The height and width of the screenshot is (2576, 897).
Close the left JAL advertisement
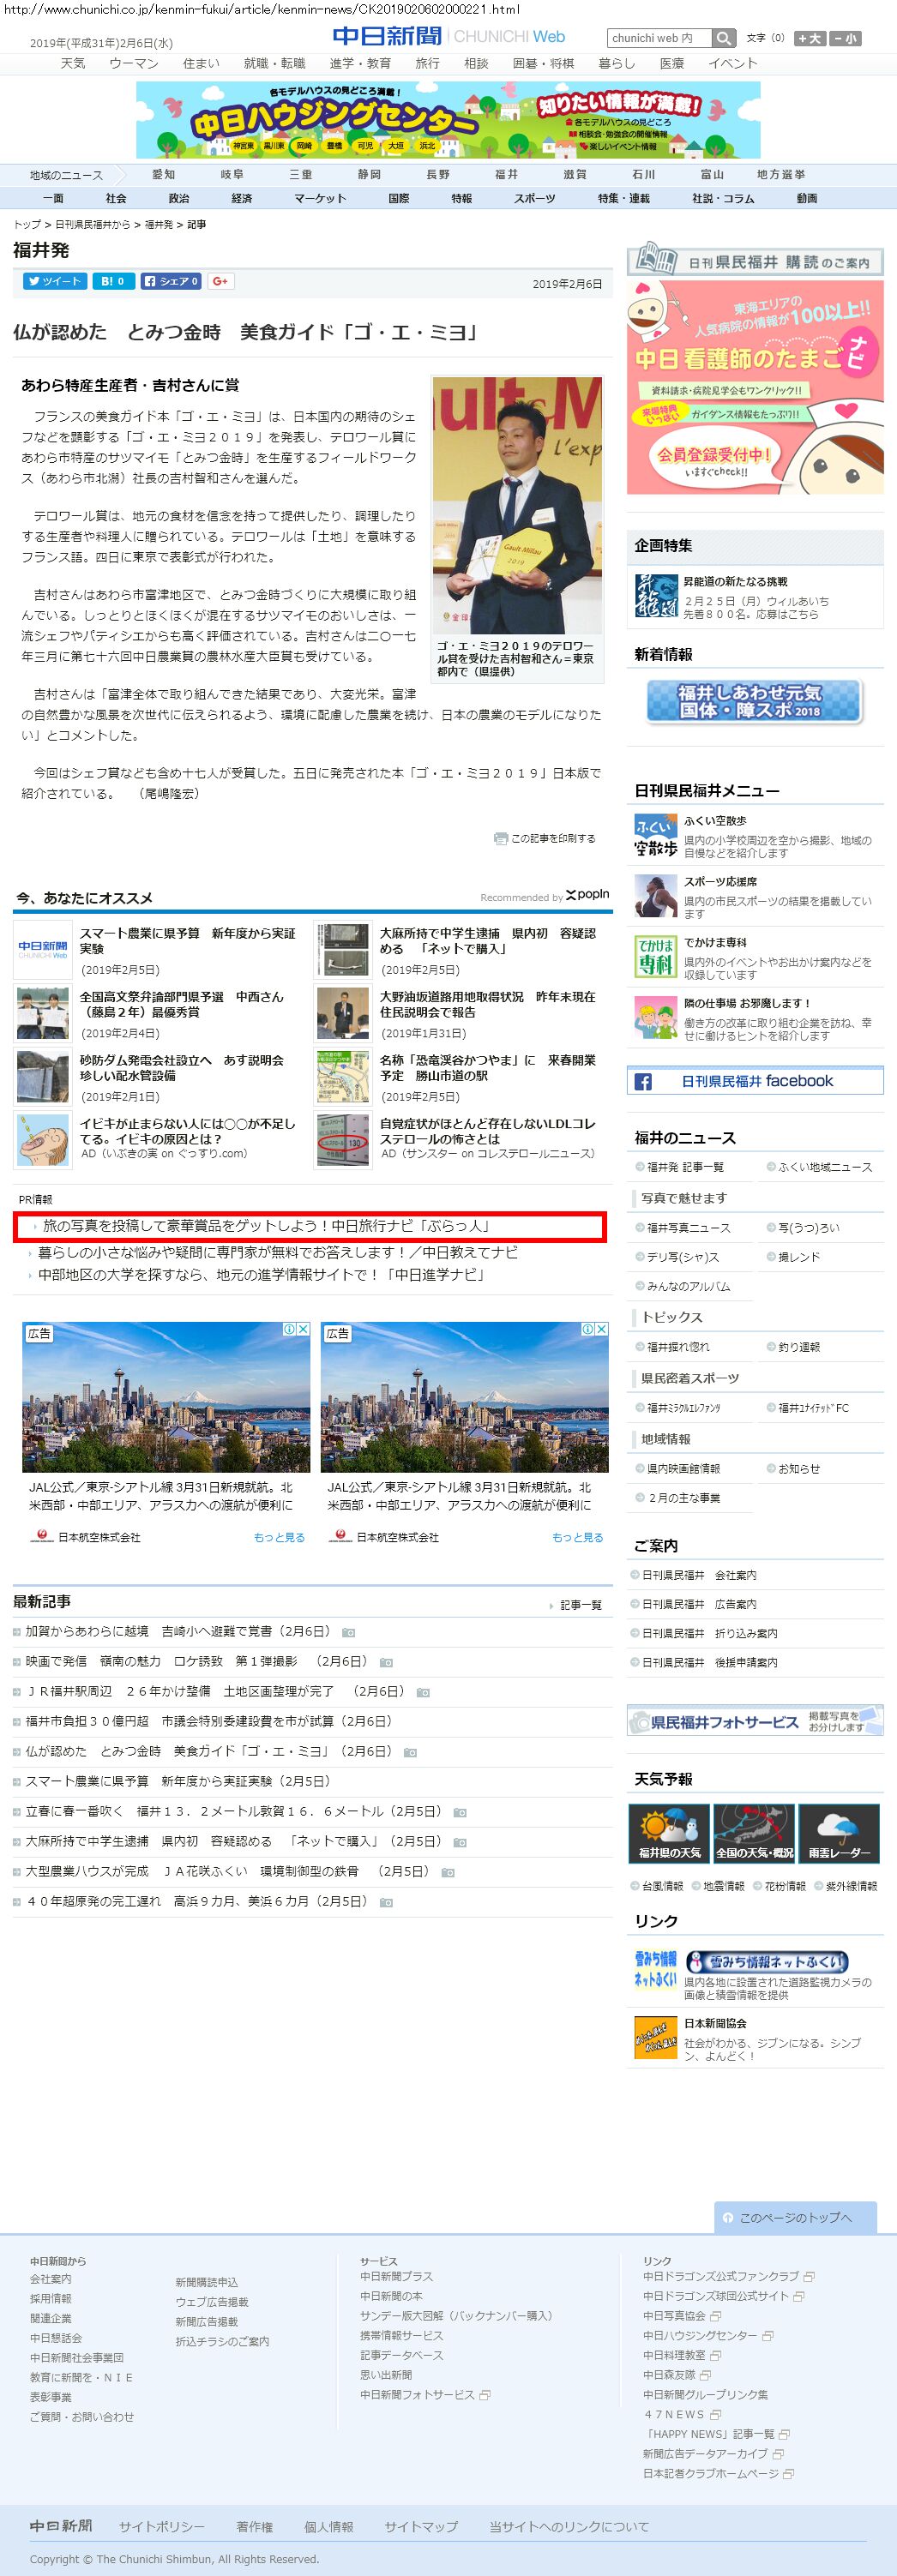pyautogui.click(x=303, y=1329)
